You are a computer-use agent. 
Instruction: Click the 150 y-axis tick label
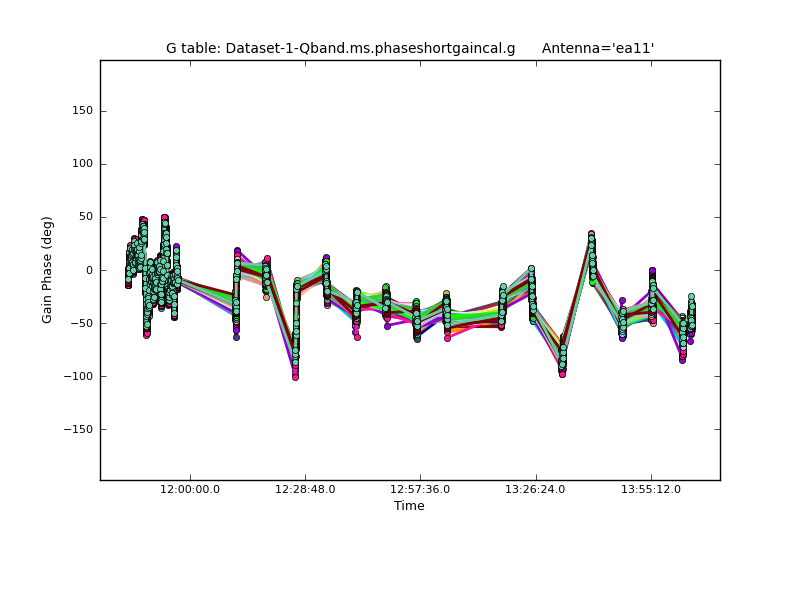pyautogui.click(x=81, y=111)
